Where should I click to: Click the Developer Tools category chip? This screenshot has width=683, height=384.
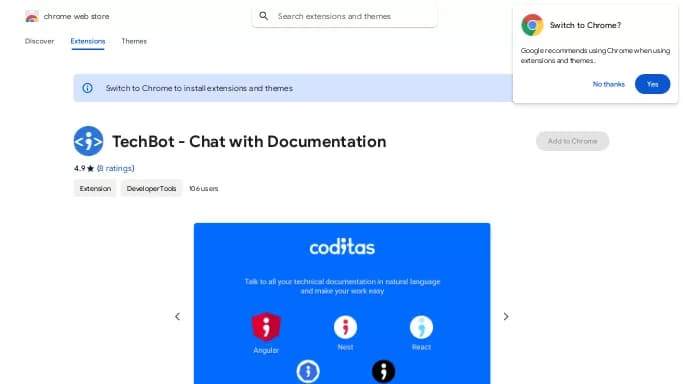(x=151, y=189)
